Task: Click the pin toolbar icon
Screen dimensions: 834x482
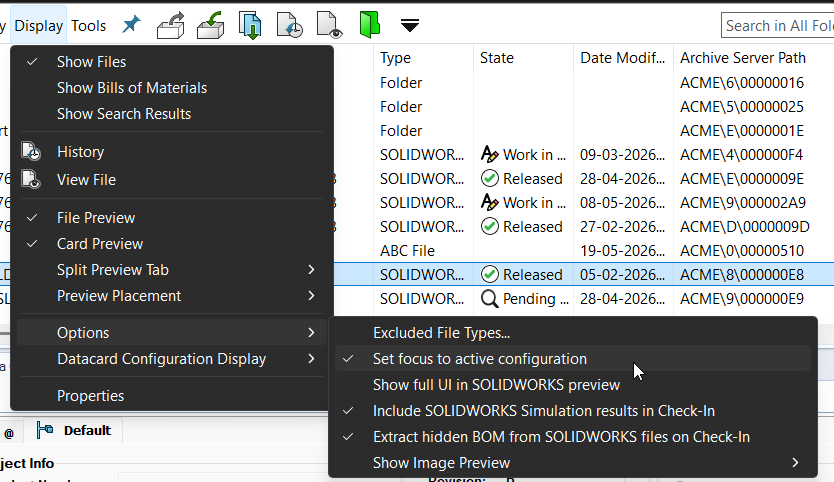Action: click(131, 24)
